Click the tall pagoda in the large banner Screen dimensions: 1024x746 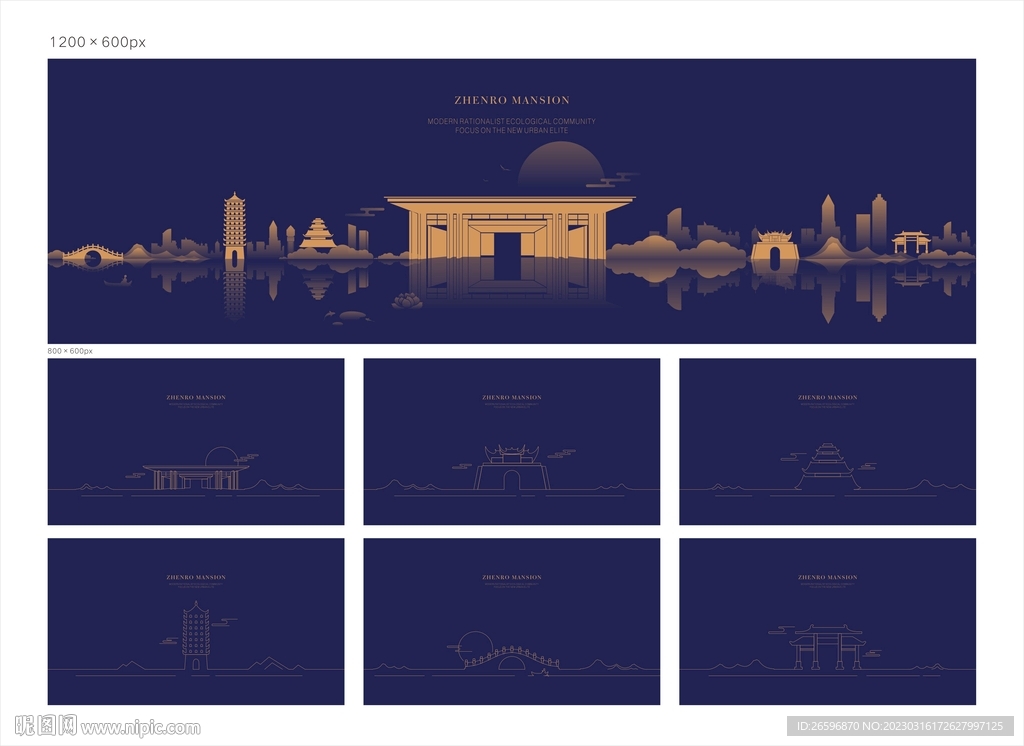(x=234, y=229)
